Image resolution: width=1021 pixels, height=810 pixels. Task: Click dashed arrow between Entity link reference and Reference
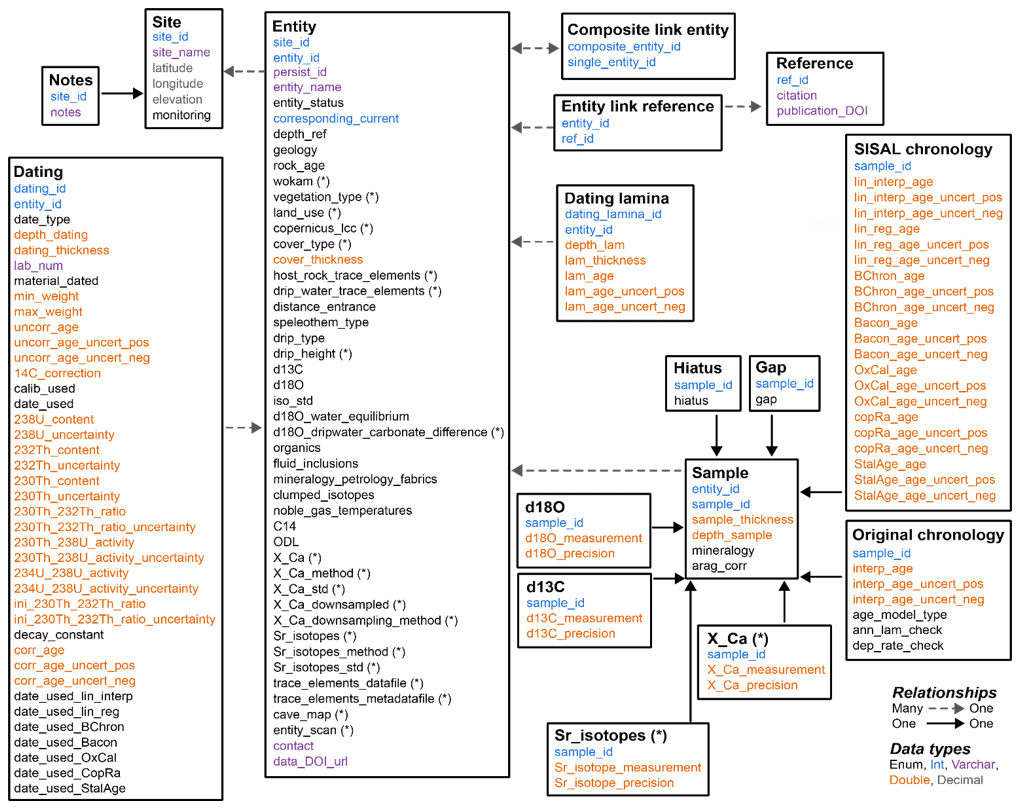pos(743,106)
